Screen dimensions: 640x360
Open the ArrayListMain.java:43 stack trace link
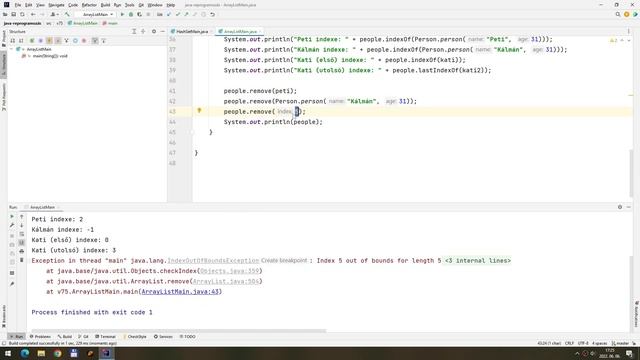click(180, 291)
